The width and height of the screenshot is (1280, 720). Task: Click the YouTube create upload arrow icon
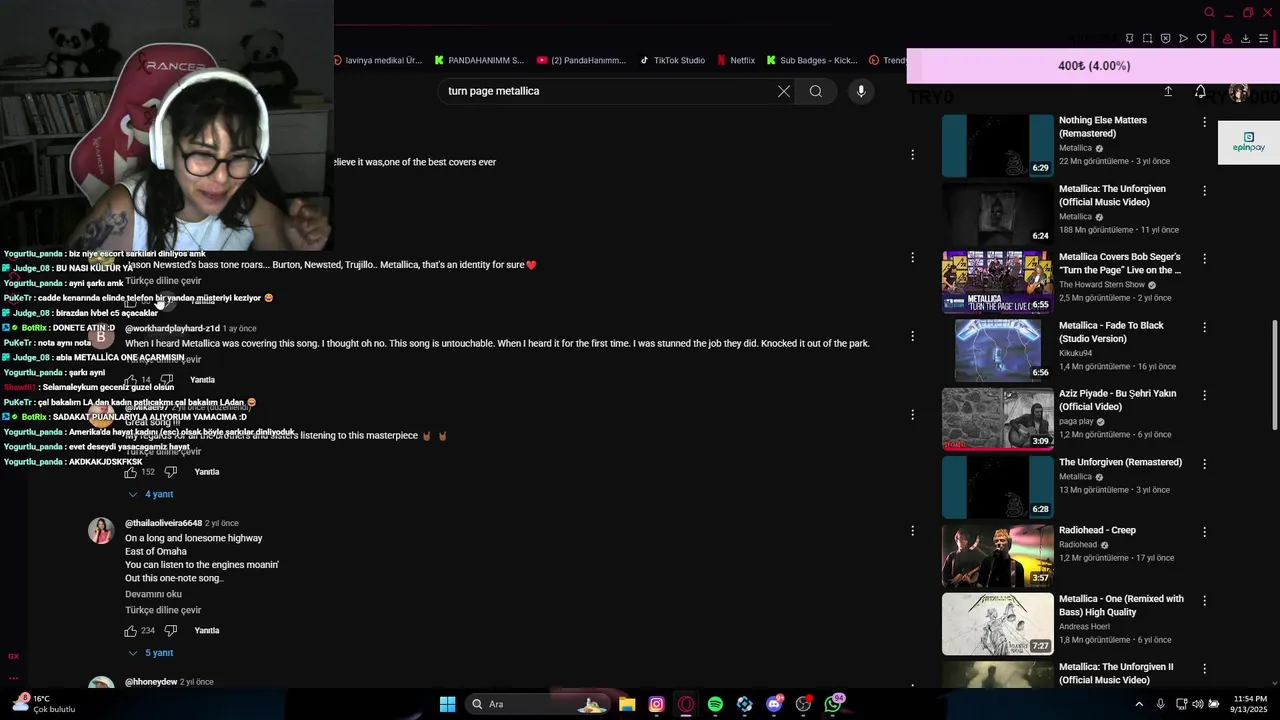[1168, 91]
